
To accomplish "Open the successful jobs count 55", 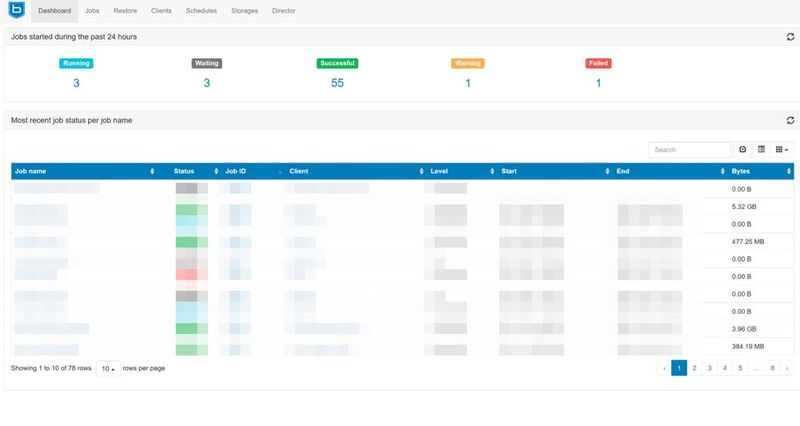I will (x=337, y=83).
